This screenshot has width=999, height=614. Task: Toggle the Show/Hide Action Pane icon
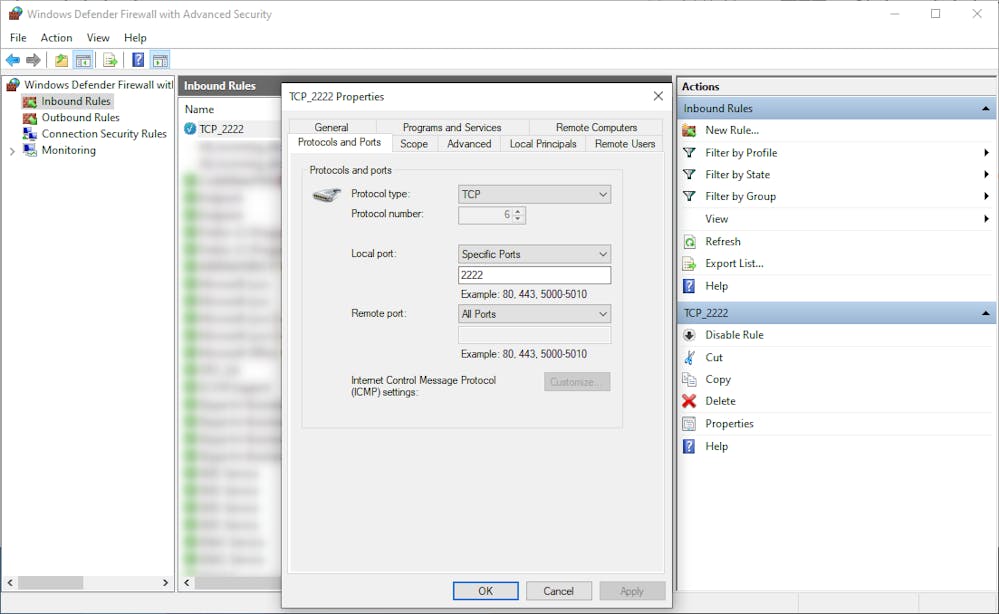(x=161, y=61)
